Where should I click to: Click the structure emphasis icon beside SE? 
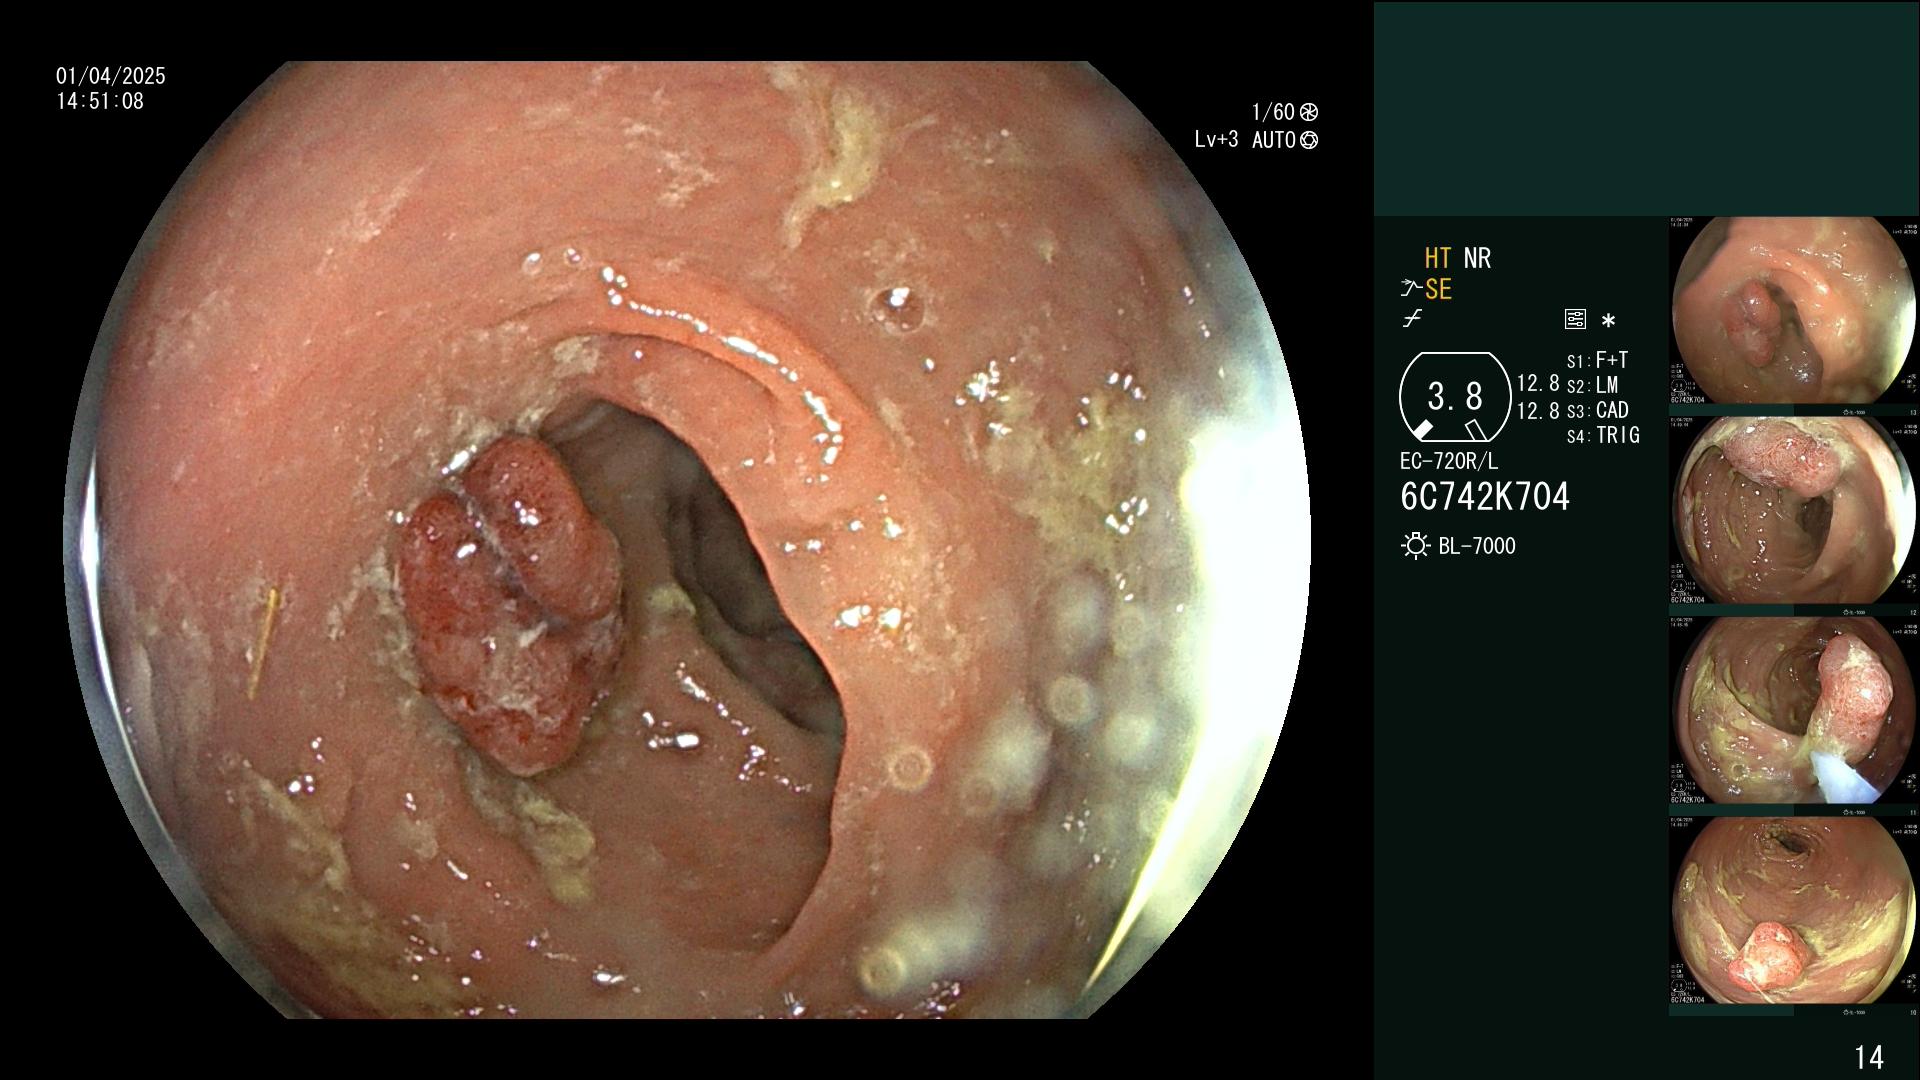(x=1410, y=289)
